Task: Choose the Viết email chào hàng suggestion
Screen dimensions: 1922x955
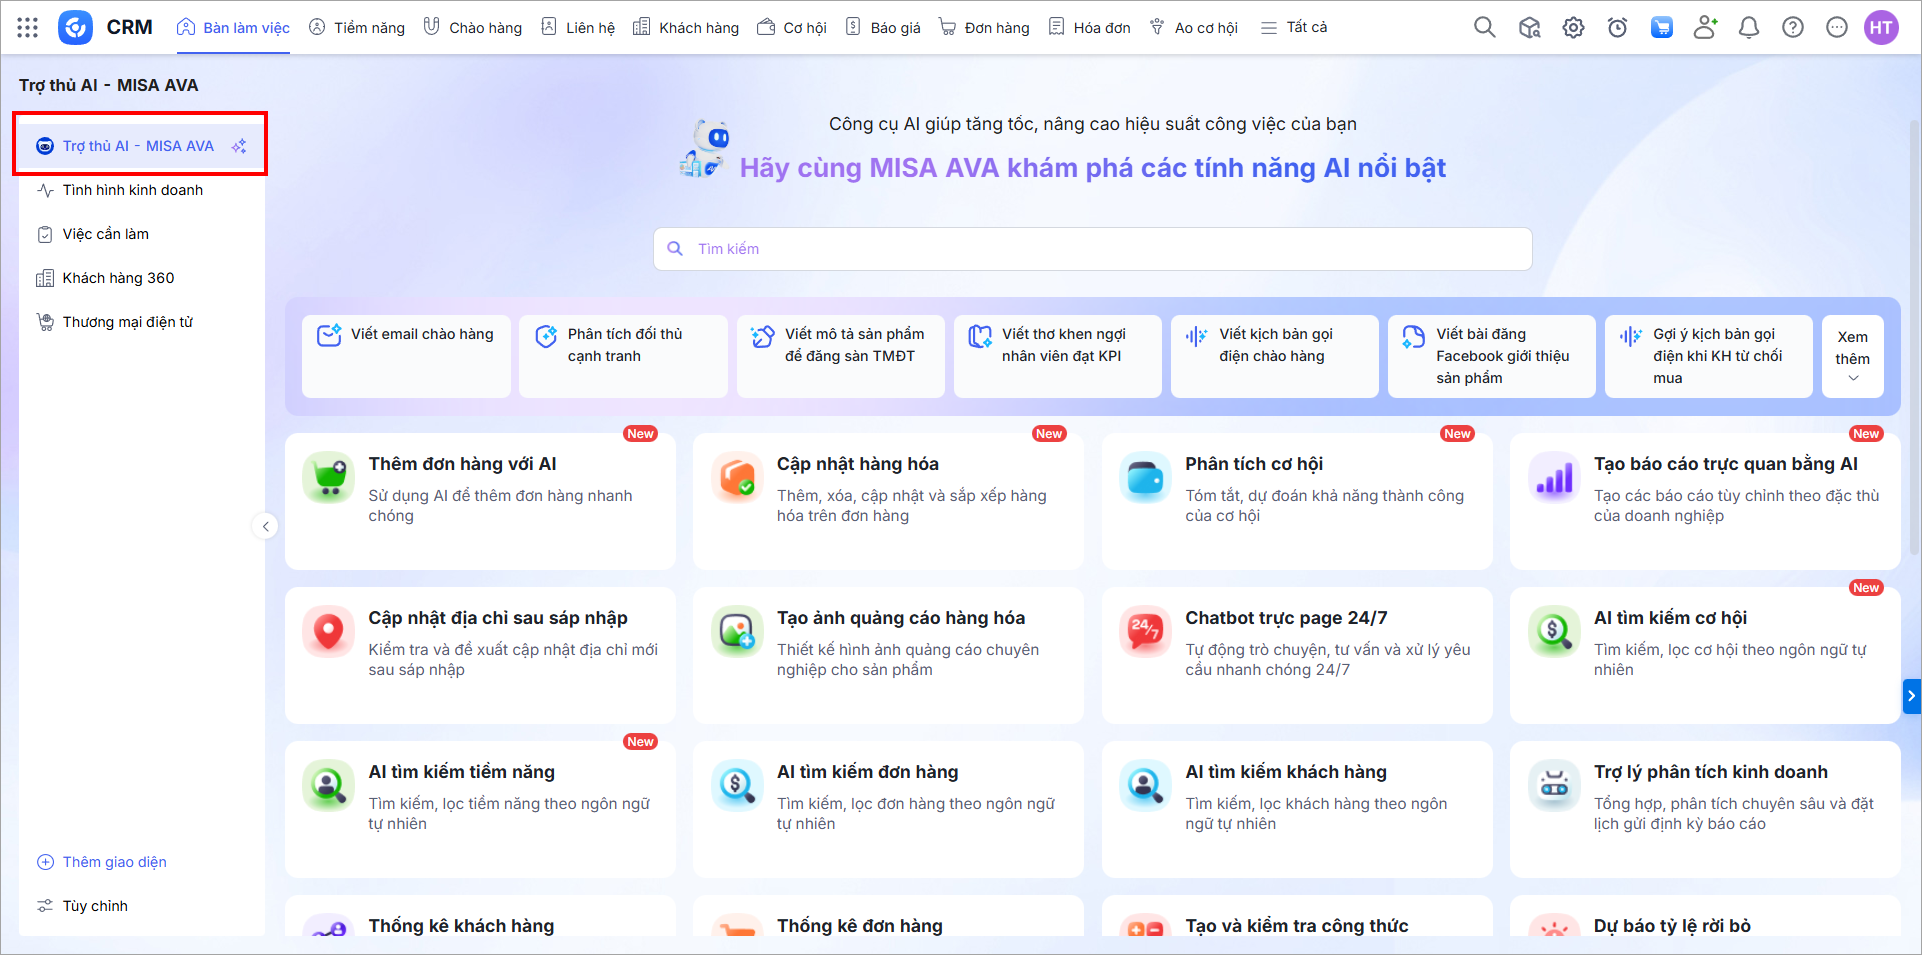Action: (x=406, y=356)
